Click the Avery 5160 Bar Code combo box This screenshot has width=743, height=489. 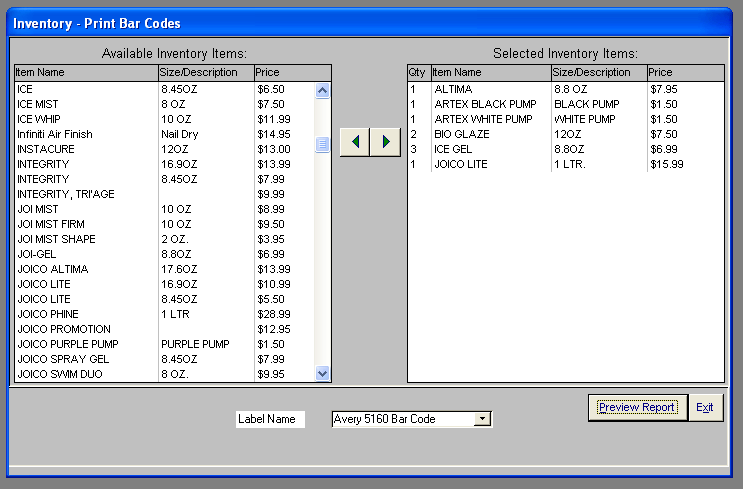(412, 419)
